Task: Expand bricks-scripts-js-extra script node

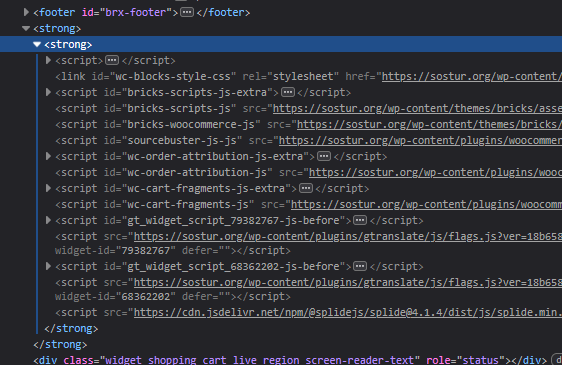Action: (x=48, y=92)
